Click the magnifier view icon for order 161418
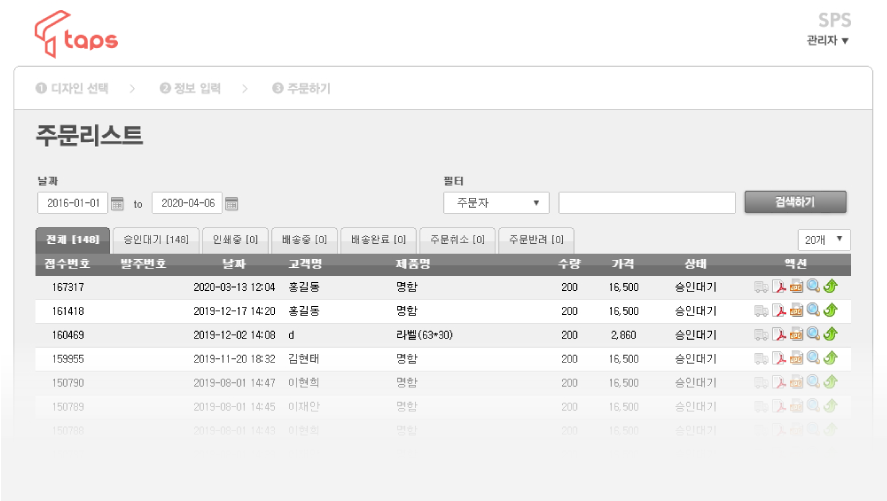This screenshot has height=501, width=887. (x=813, y=310)
